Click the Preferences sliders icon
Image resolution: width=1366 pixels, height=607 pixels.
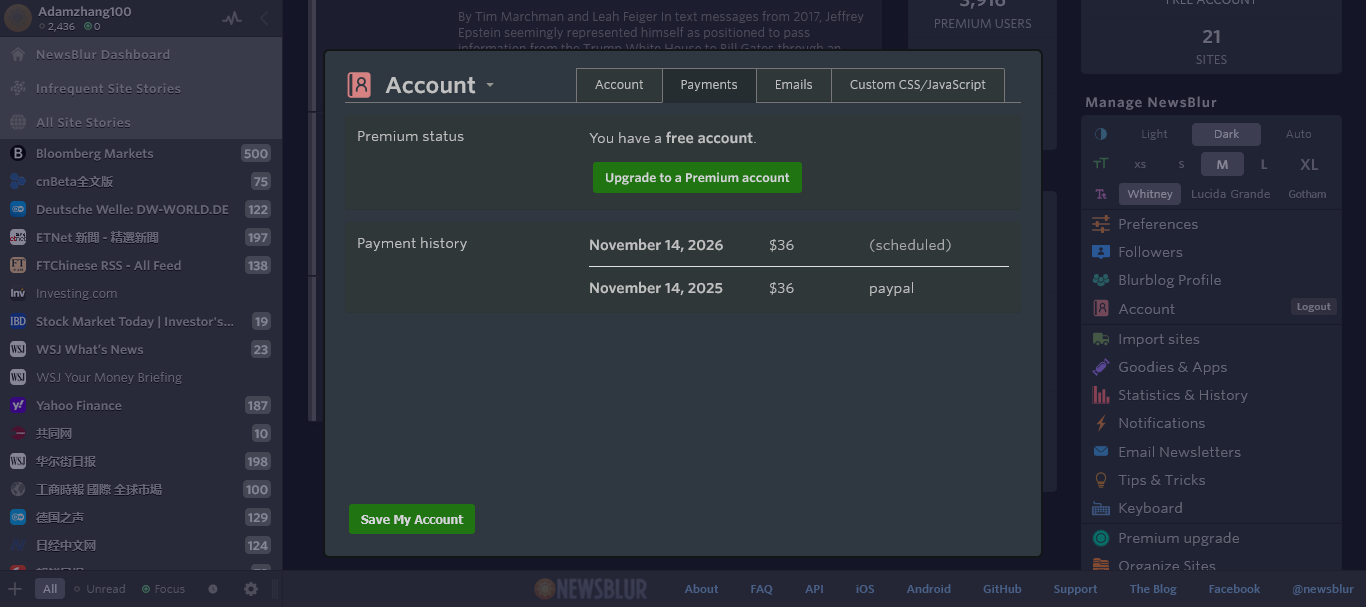pyautogui.click(x=1101, y=224)
